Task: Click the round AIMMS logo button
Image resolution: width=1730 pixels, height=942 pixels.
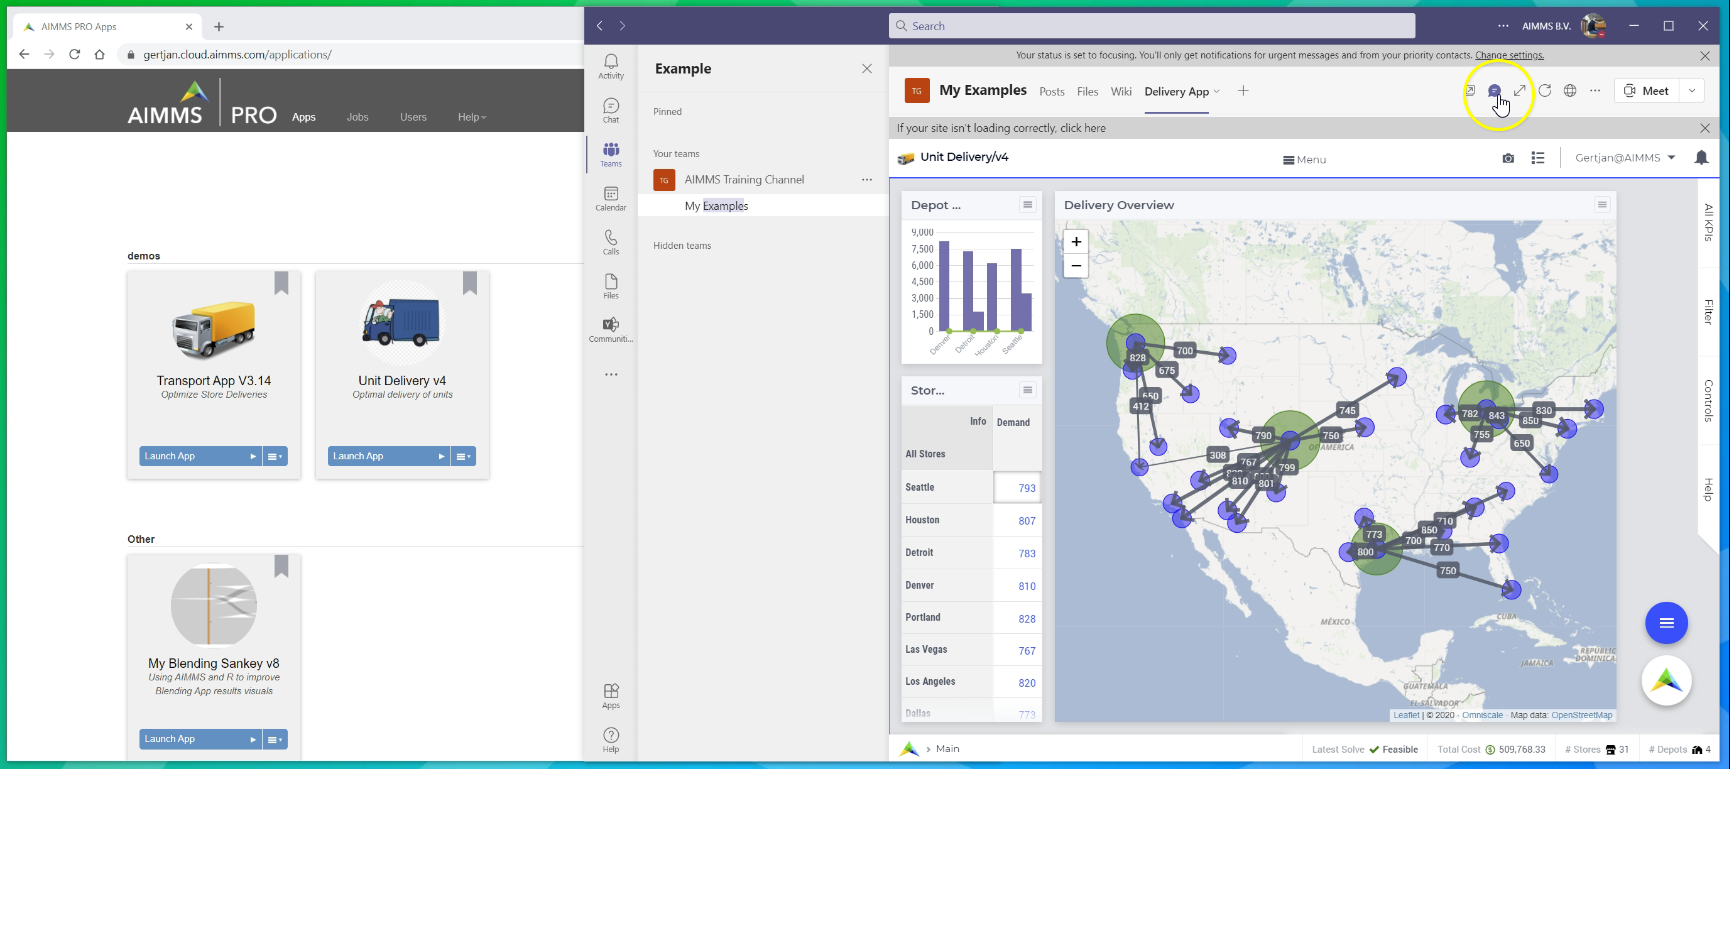Action: tap(1666, 681)
